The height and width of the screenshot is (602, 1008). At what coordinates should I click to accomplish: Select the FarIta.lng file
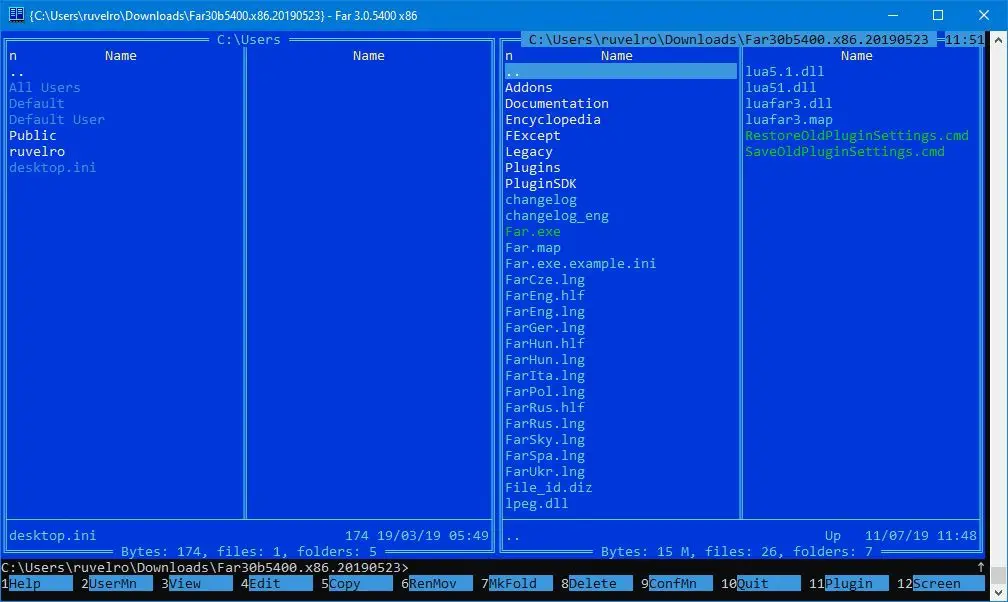(x=544, y=376)
